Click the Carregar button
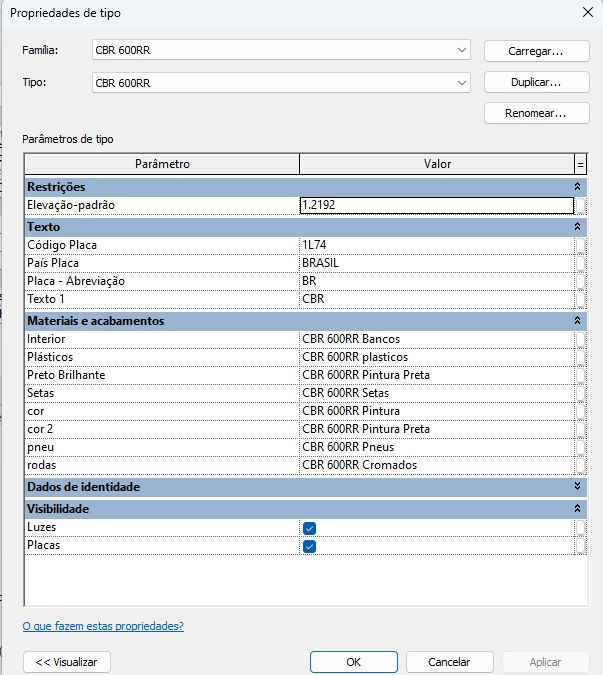The height and width of the screenshot is (675, 603). [536, 51]
